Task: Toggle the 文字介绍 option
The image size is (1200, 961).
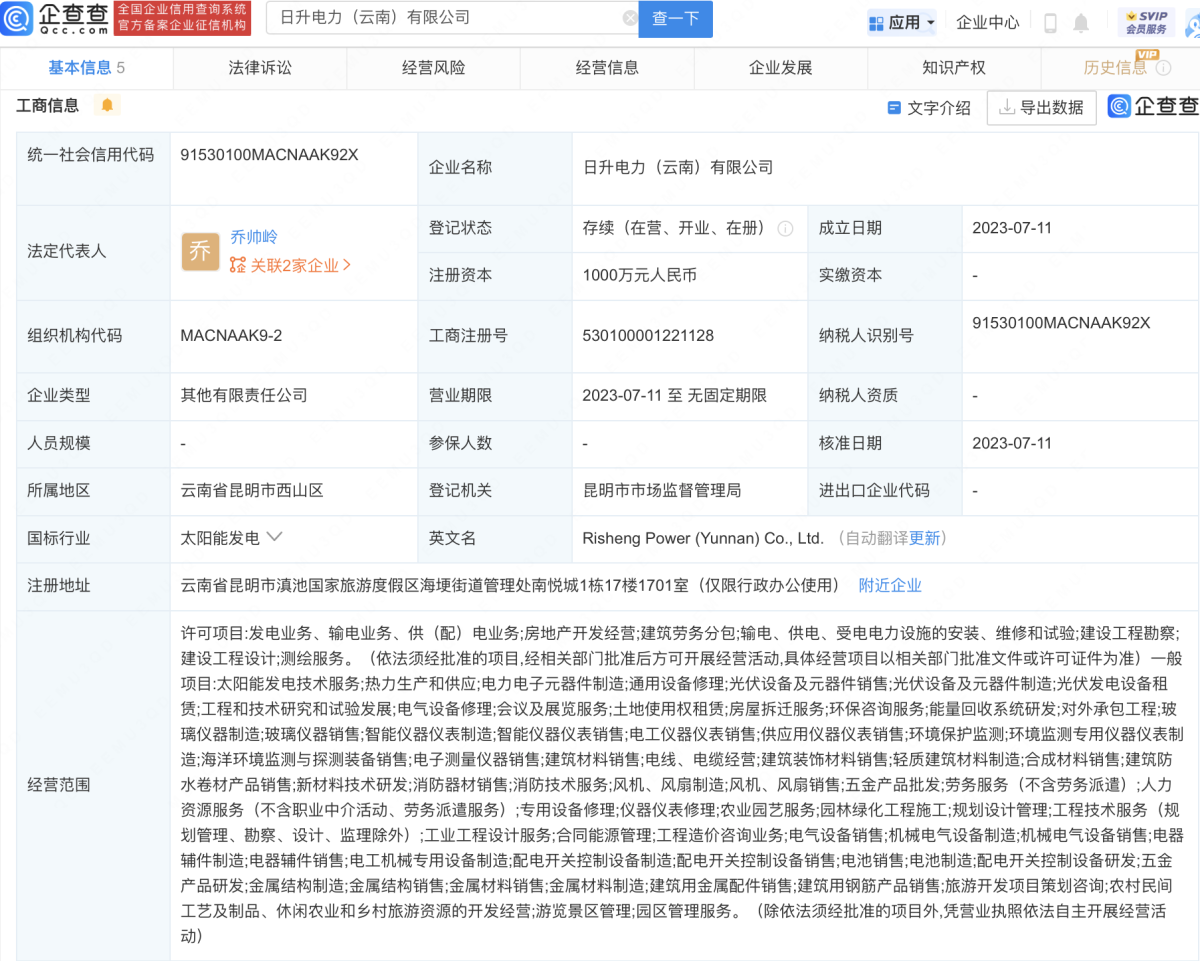Action: click(929, 108)
